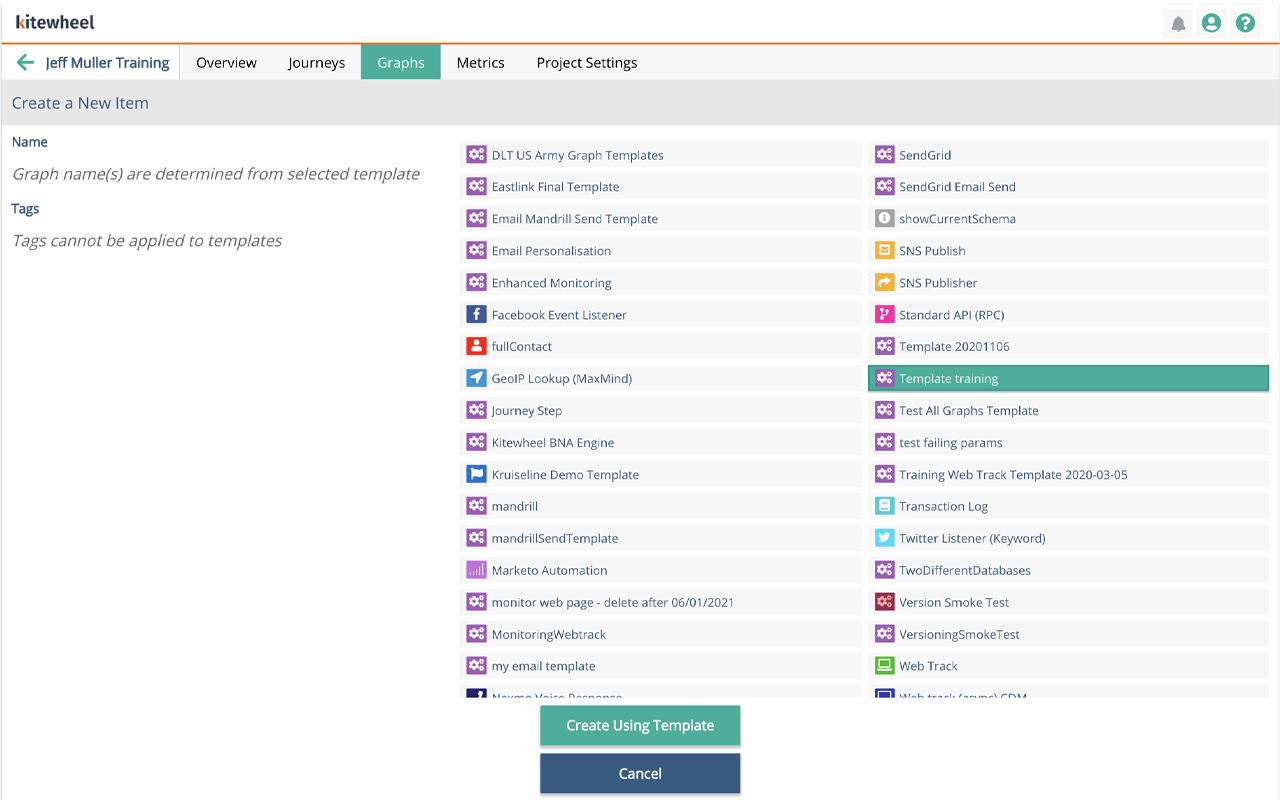The width and height of the screenshot is (1280, 800).
Task: Click the Twitter Listener bird icon
Action: 884,538
